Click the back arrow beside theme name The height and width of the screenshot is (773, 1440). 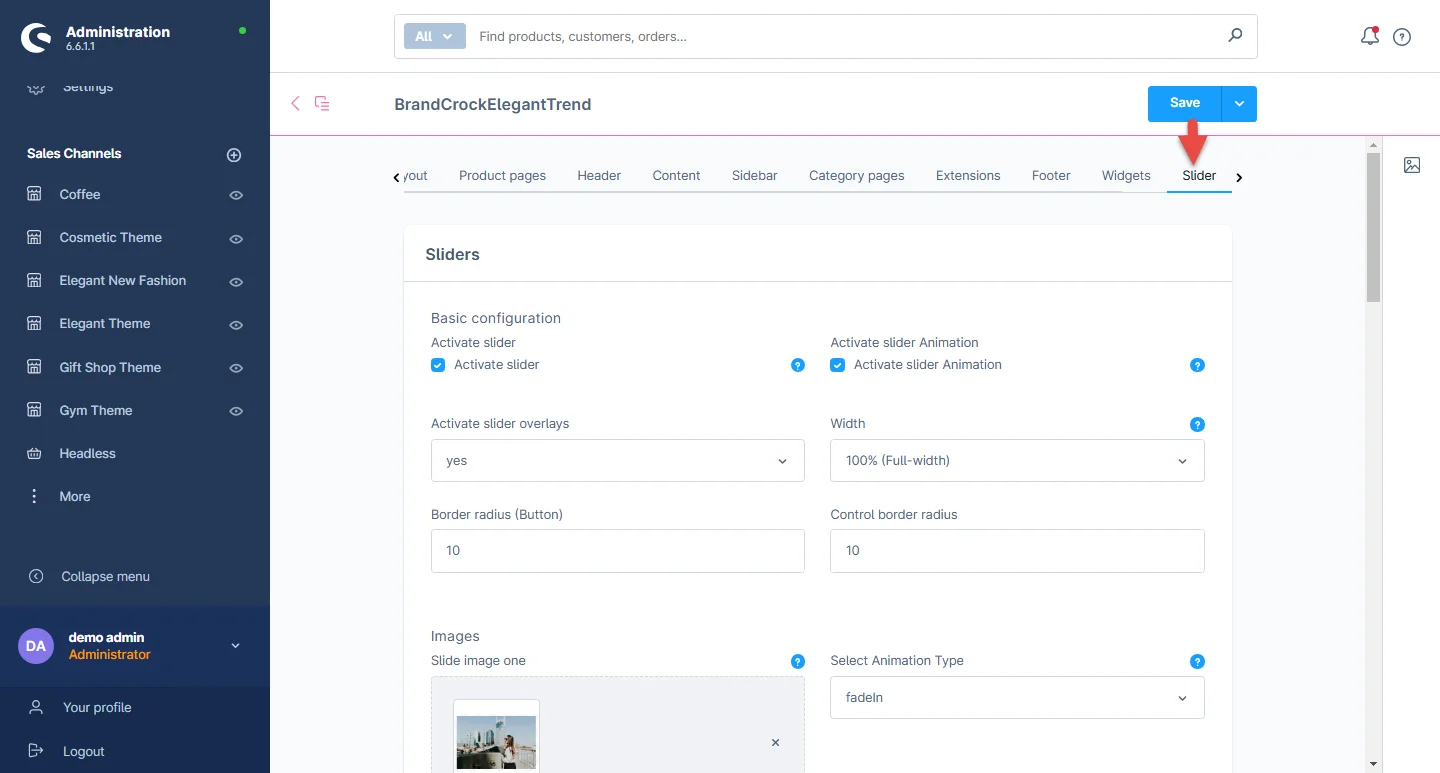(x=295, y=103)
